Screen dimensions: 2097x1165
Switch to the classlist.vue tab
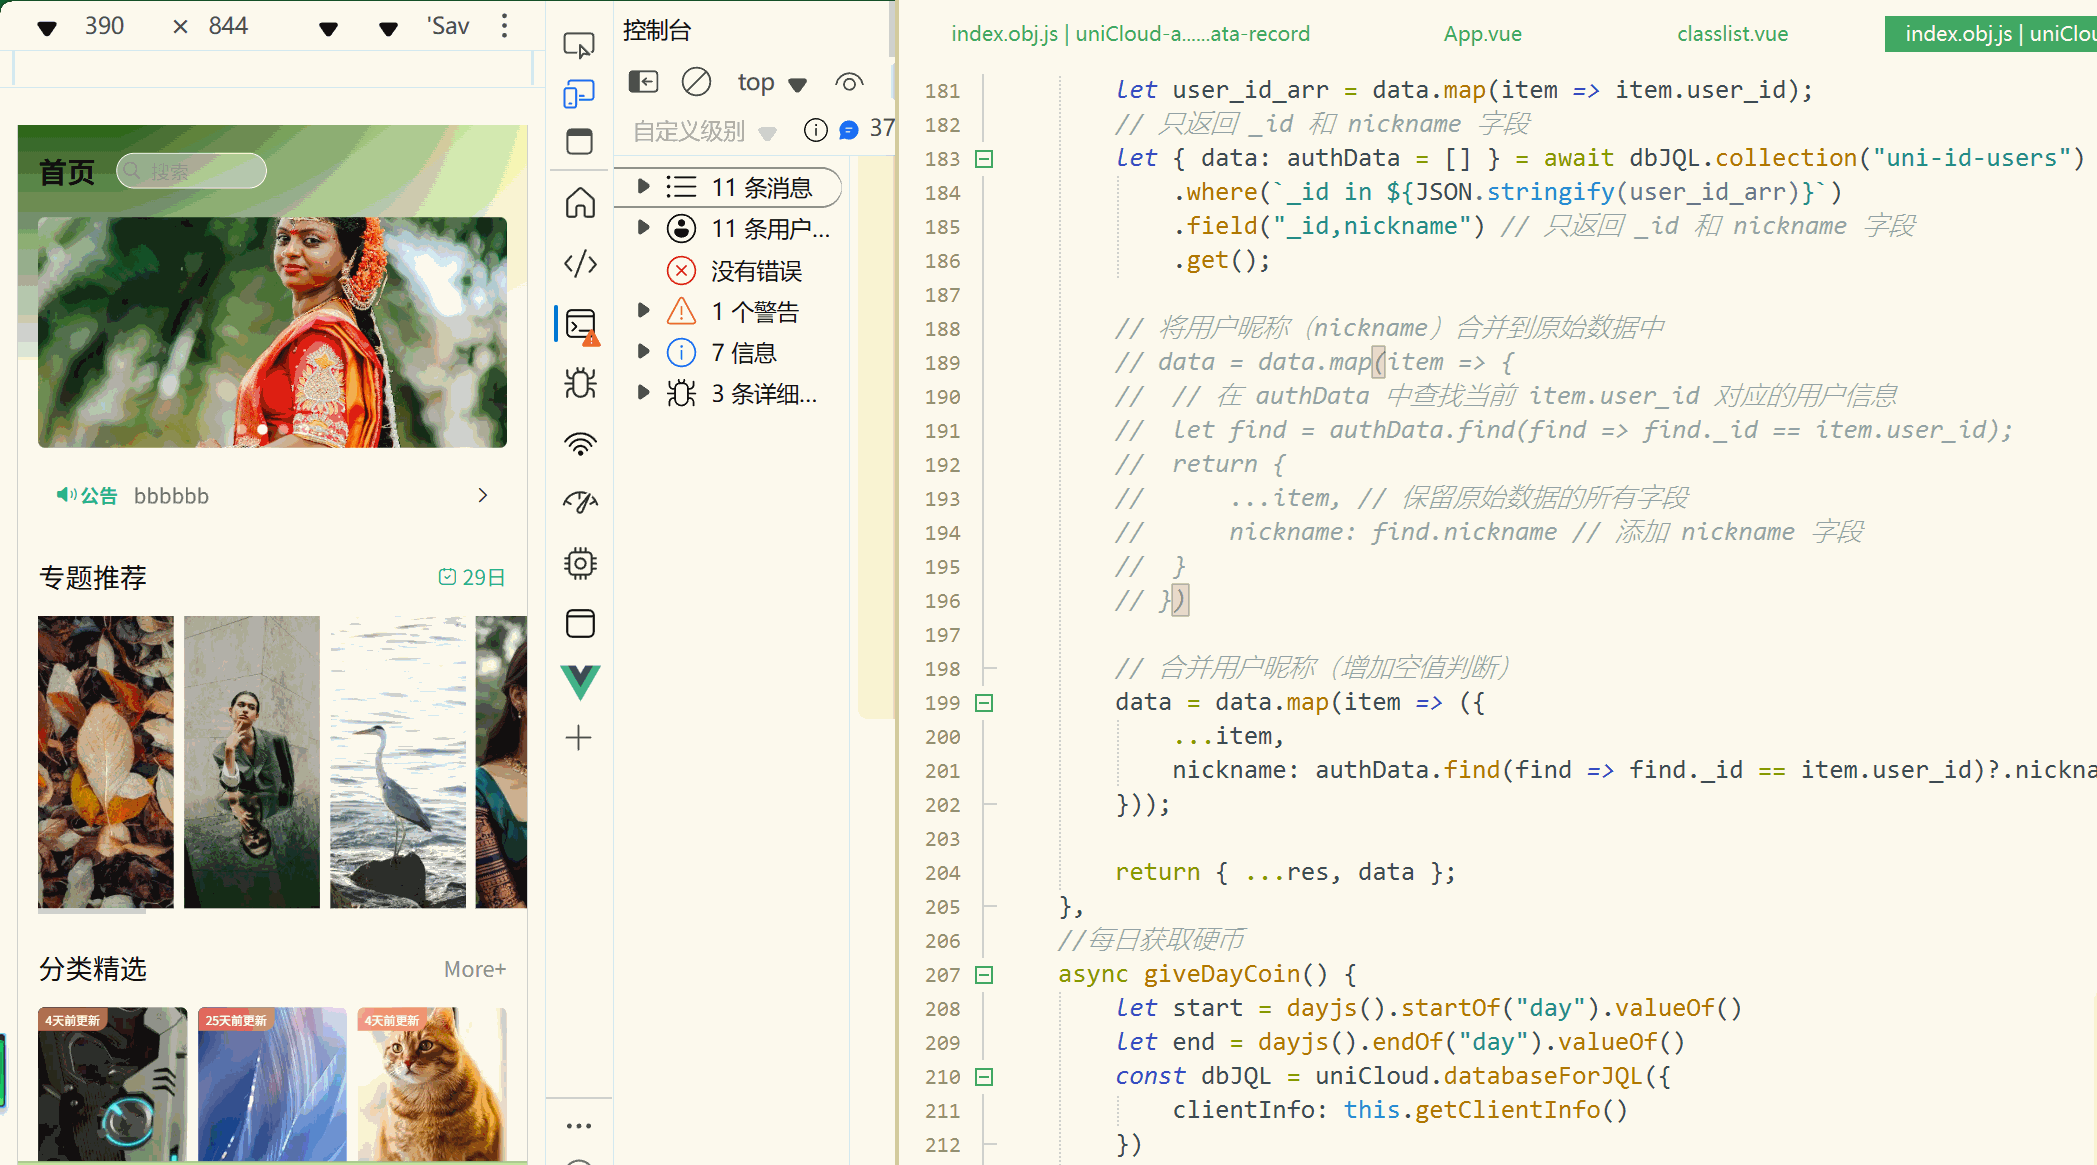[x=1732, y=34]
